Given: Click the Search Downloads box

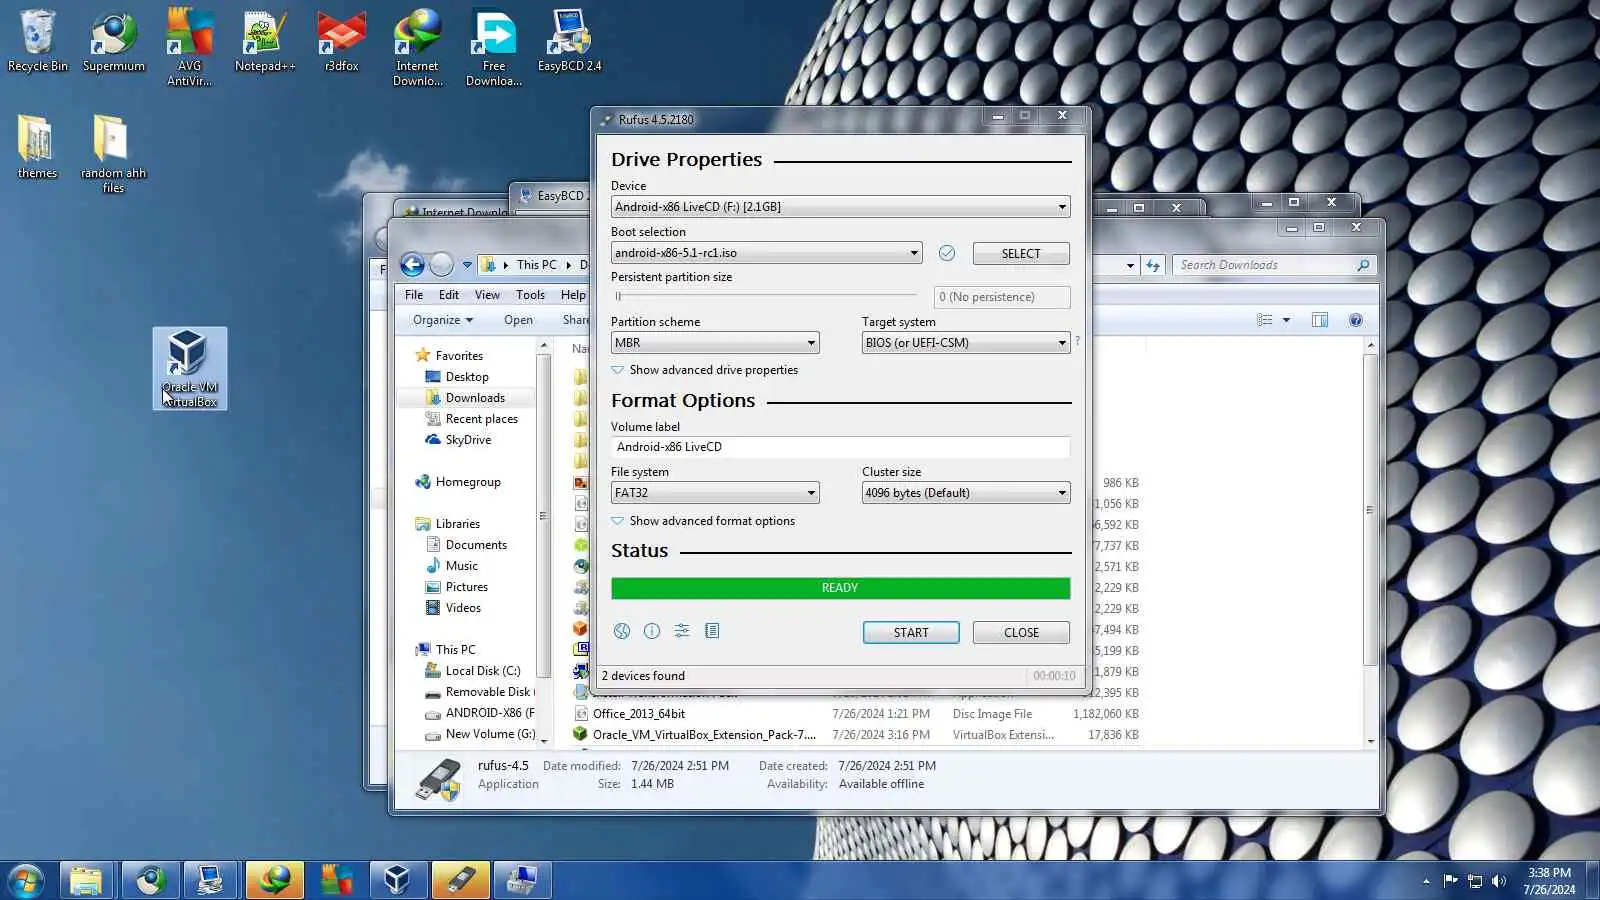Looking at the screenshot, I should coord(1275,265).
